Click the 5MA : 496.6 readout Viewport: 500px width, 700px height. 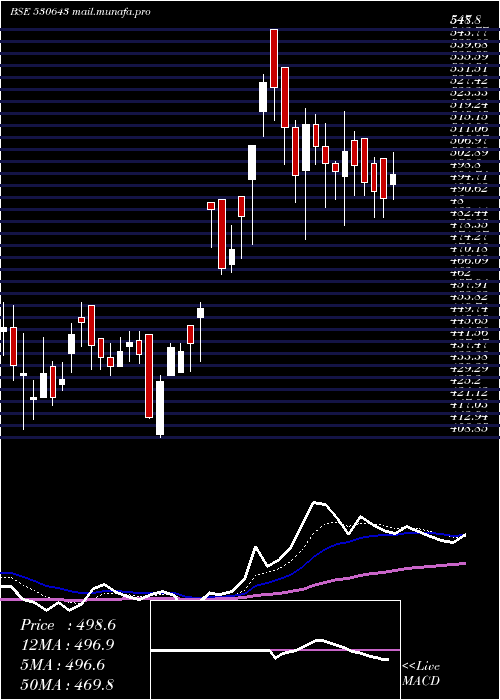[x=62, y=665]
